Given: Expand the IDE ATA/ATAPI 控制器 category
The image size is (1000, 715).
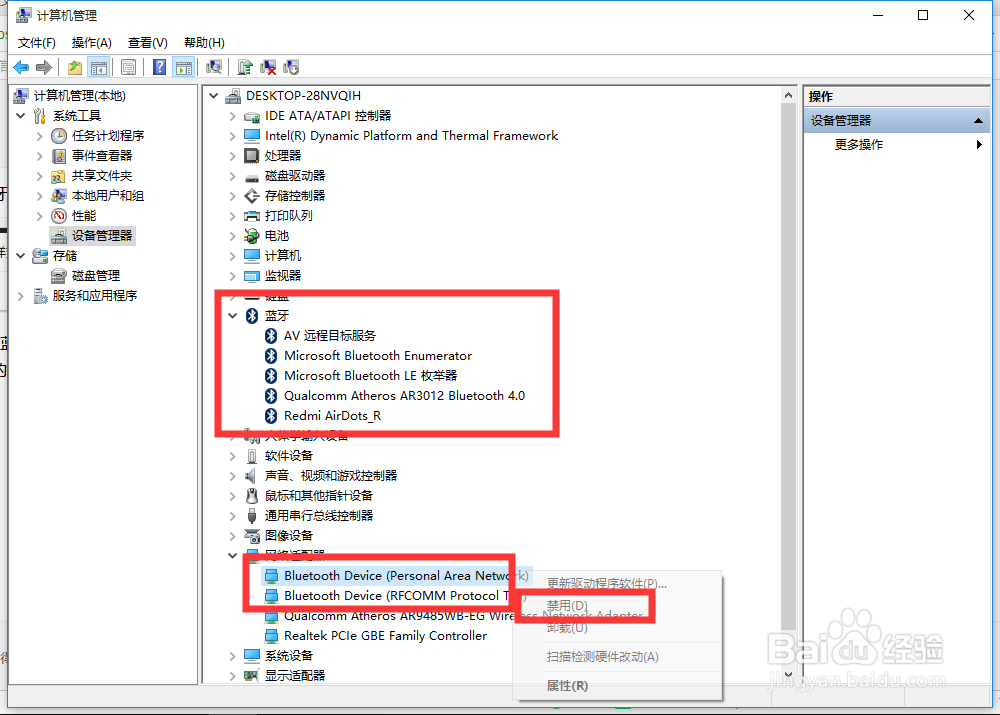Looking at the screenshot, I should point(233,116).
